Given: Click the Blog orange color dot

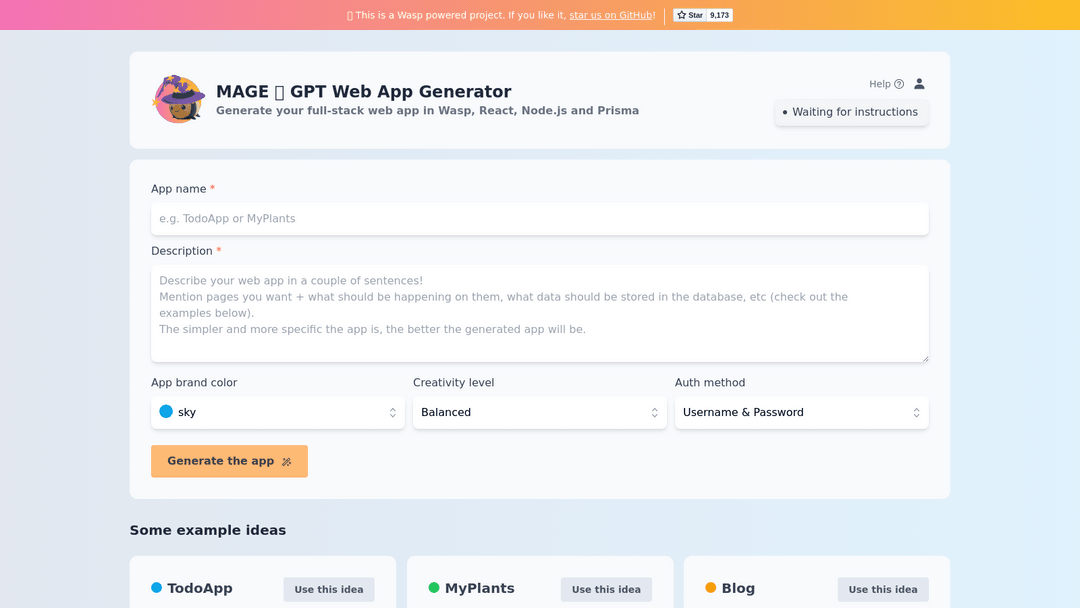Looking at the screenshot, I should pos(711,587).
